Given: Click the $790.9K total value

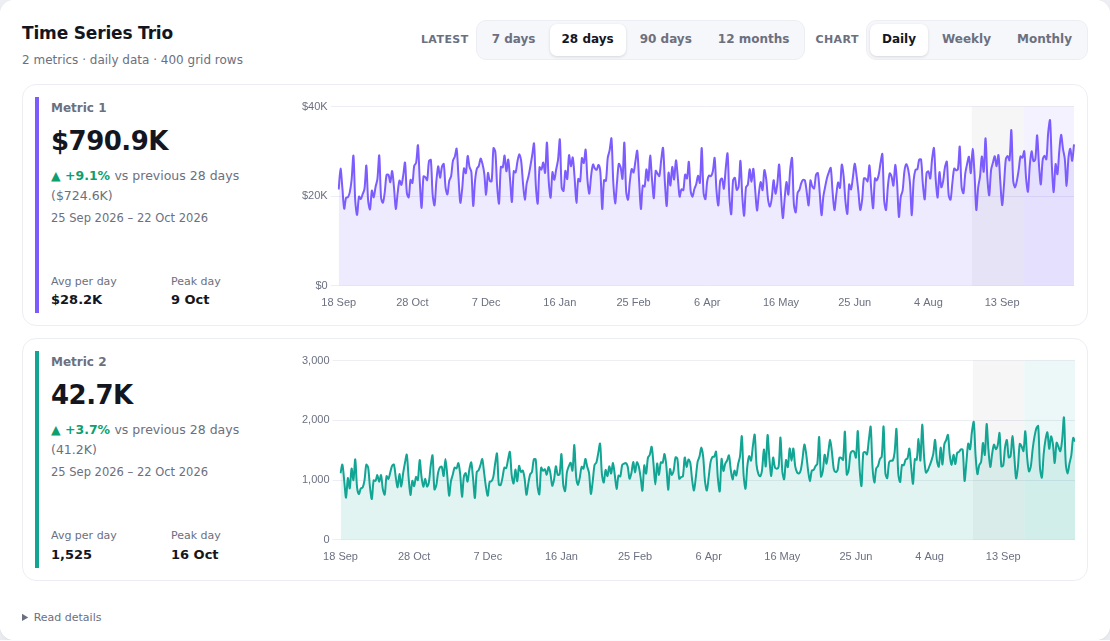Looking at the screenshot, I should tap(110, 140).
